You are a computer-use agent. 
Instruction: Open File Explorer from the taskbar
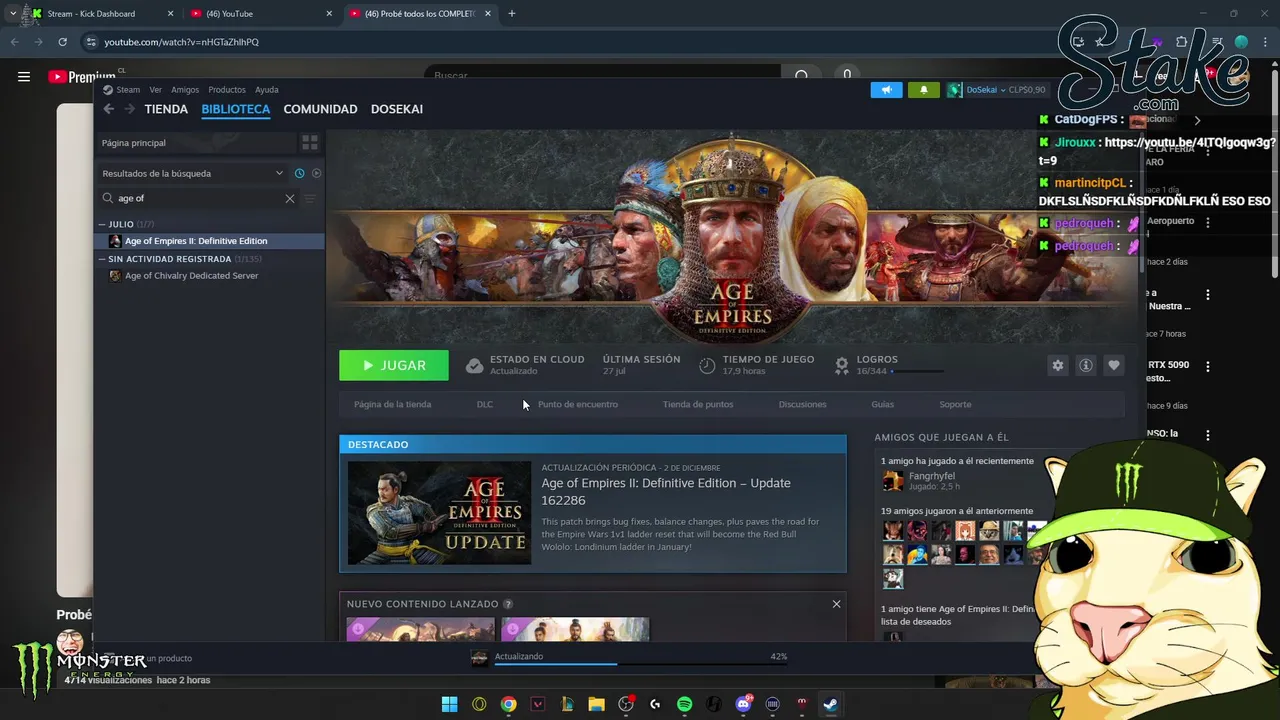[x=596, y=704]
